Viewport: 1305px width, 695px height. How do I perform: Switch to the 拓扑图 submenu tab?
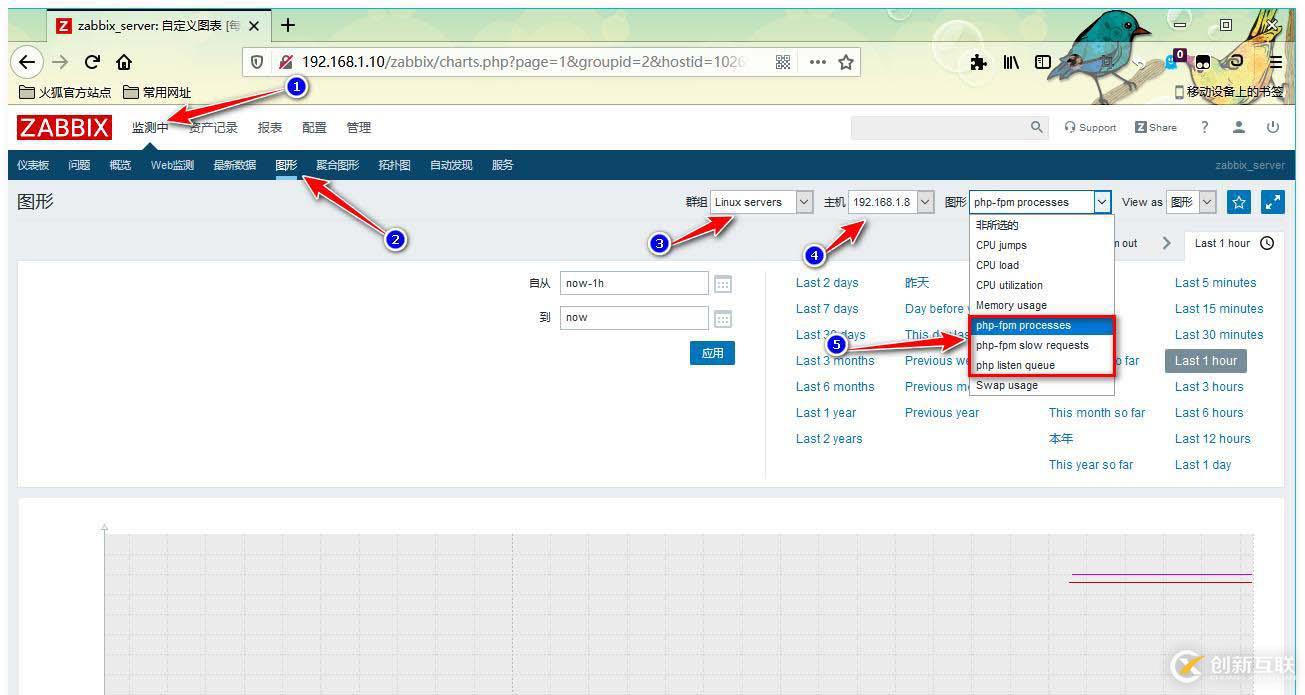(x=394, y=165)
